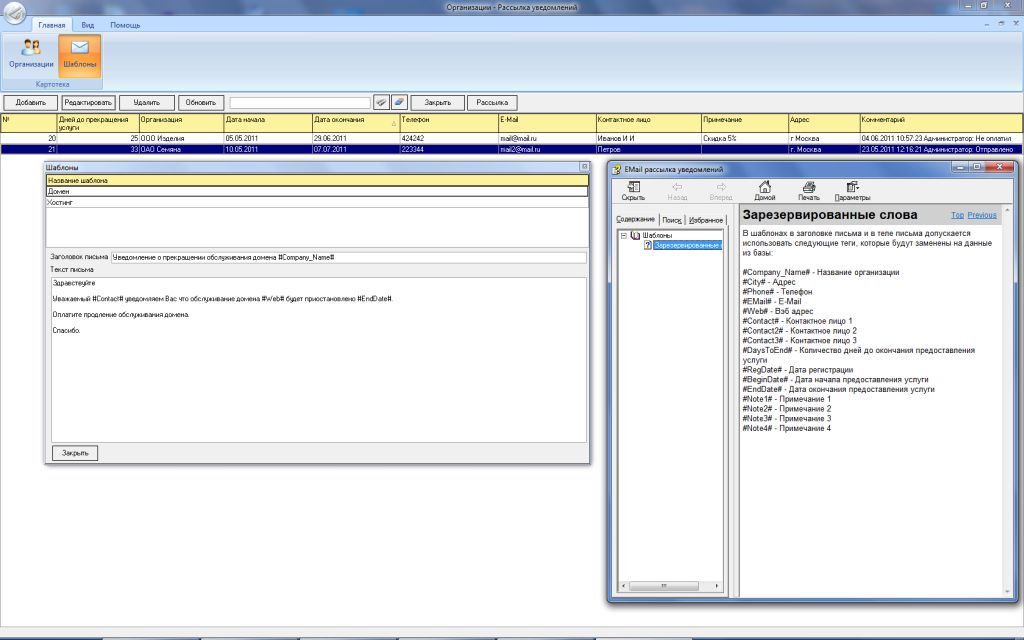The image size is (1024, 640).
Task: Click the Примечание column header
Action: pyautogui.click(x=744, y=123)
